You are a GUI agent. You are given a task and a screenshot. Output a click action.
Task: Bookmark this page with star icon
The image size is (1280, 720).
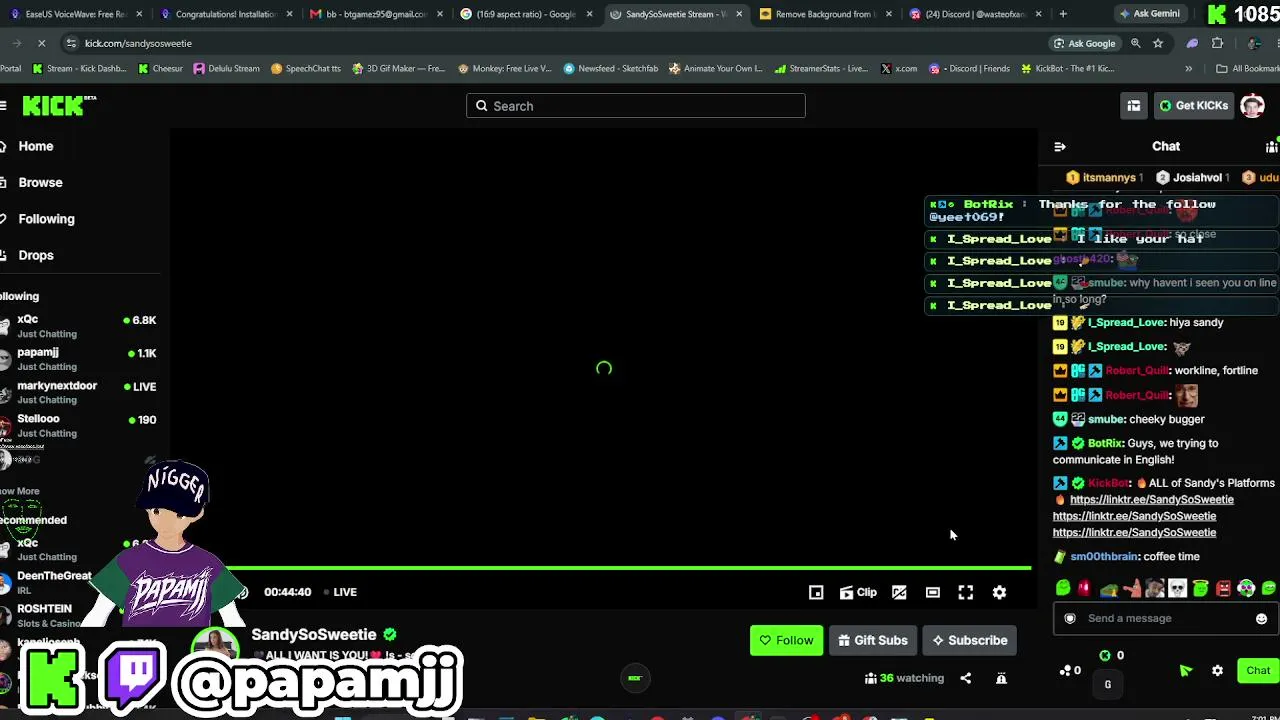[1158, 43]
